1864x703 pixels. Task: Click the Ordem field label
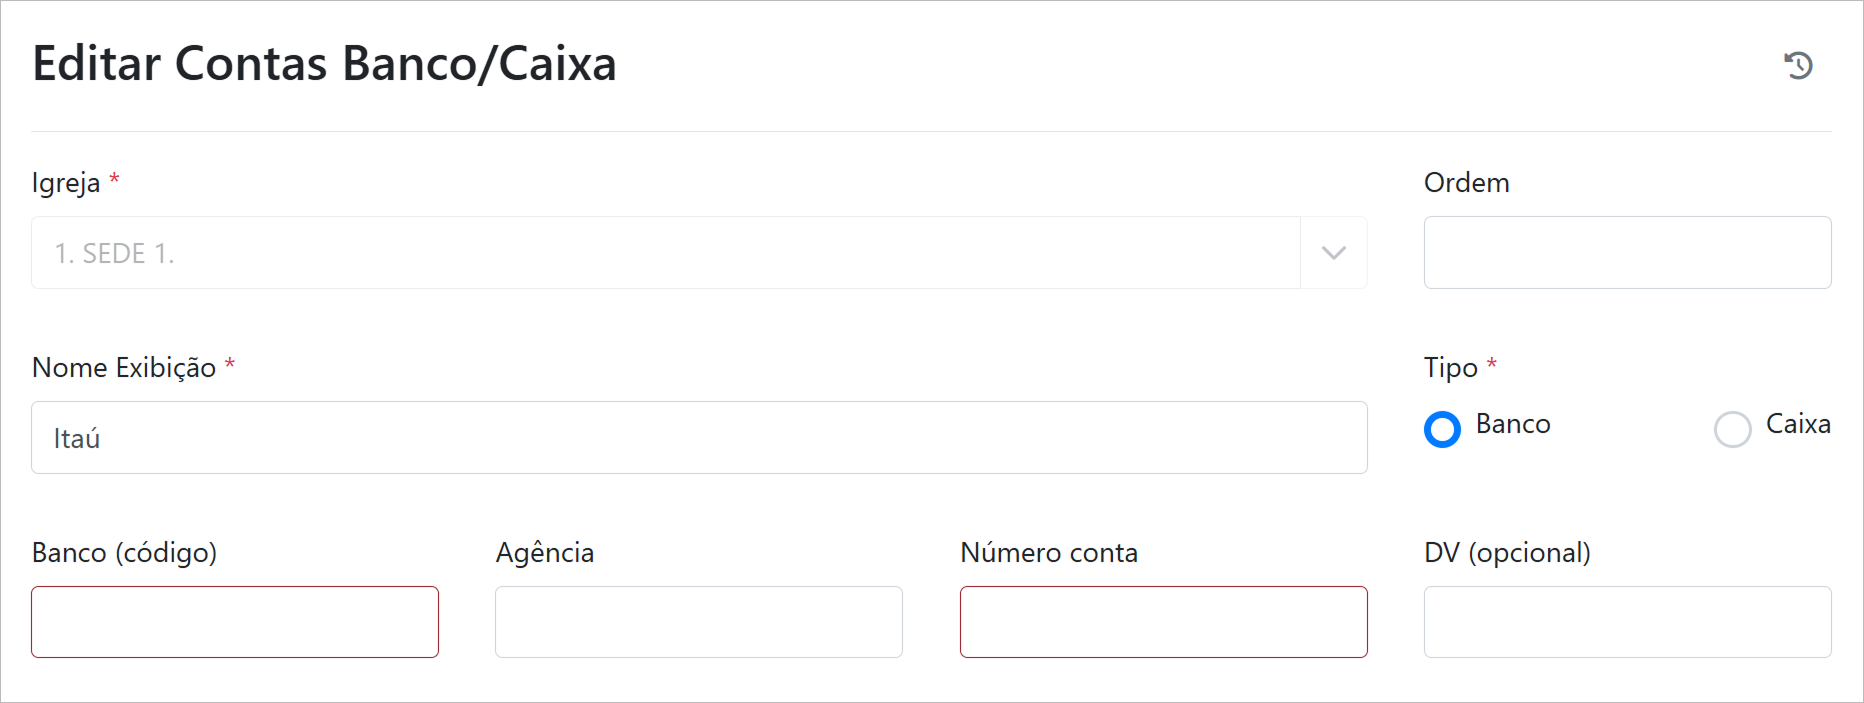click(x=1466, y=183)
